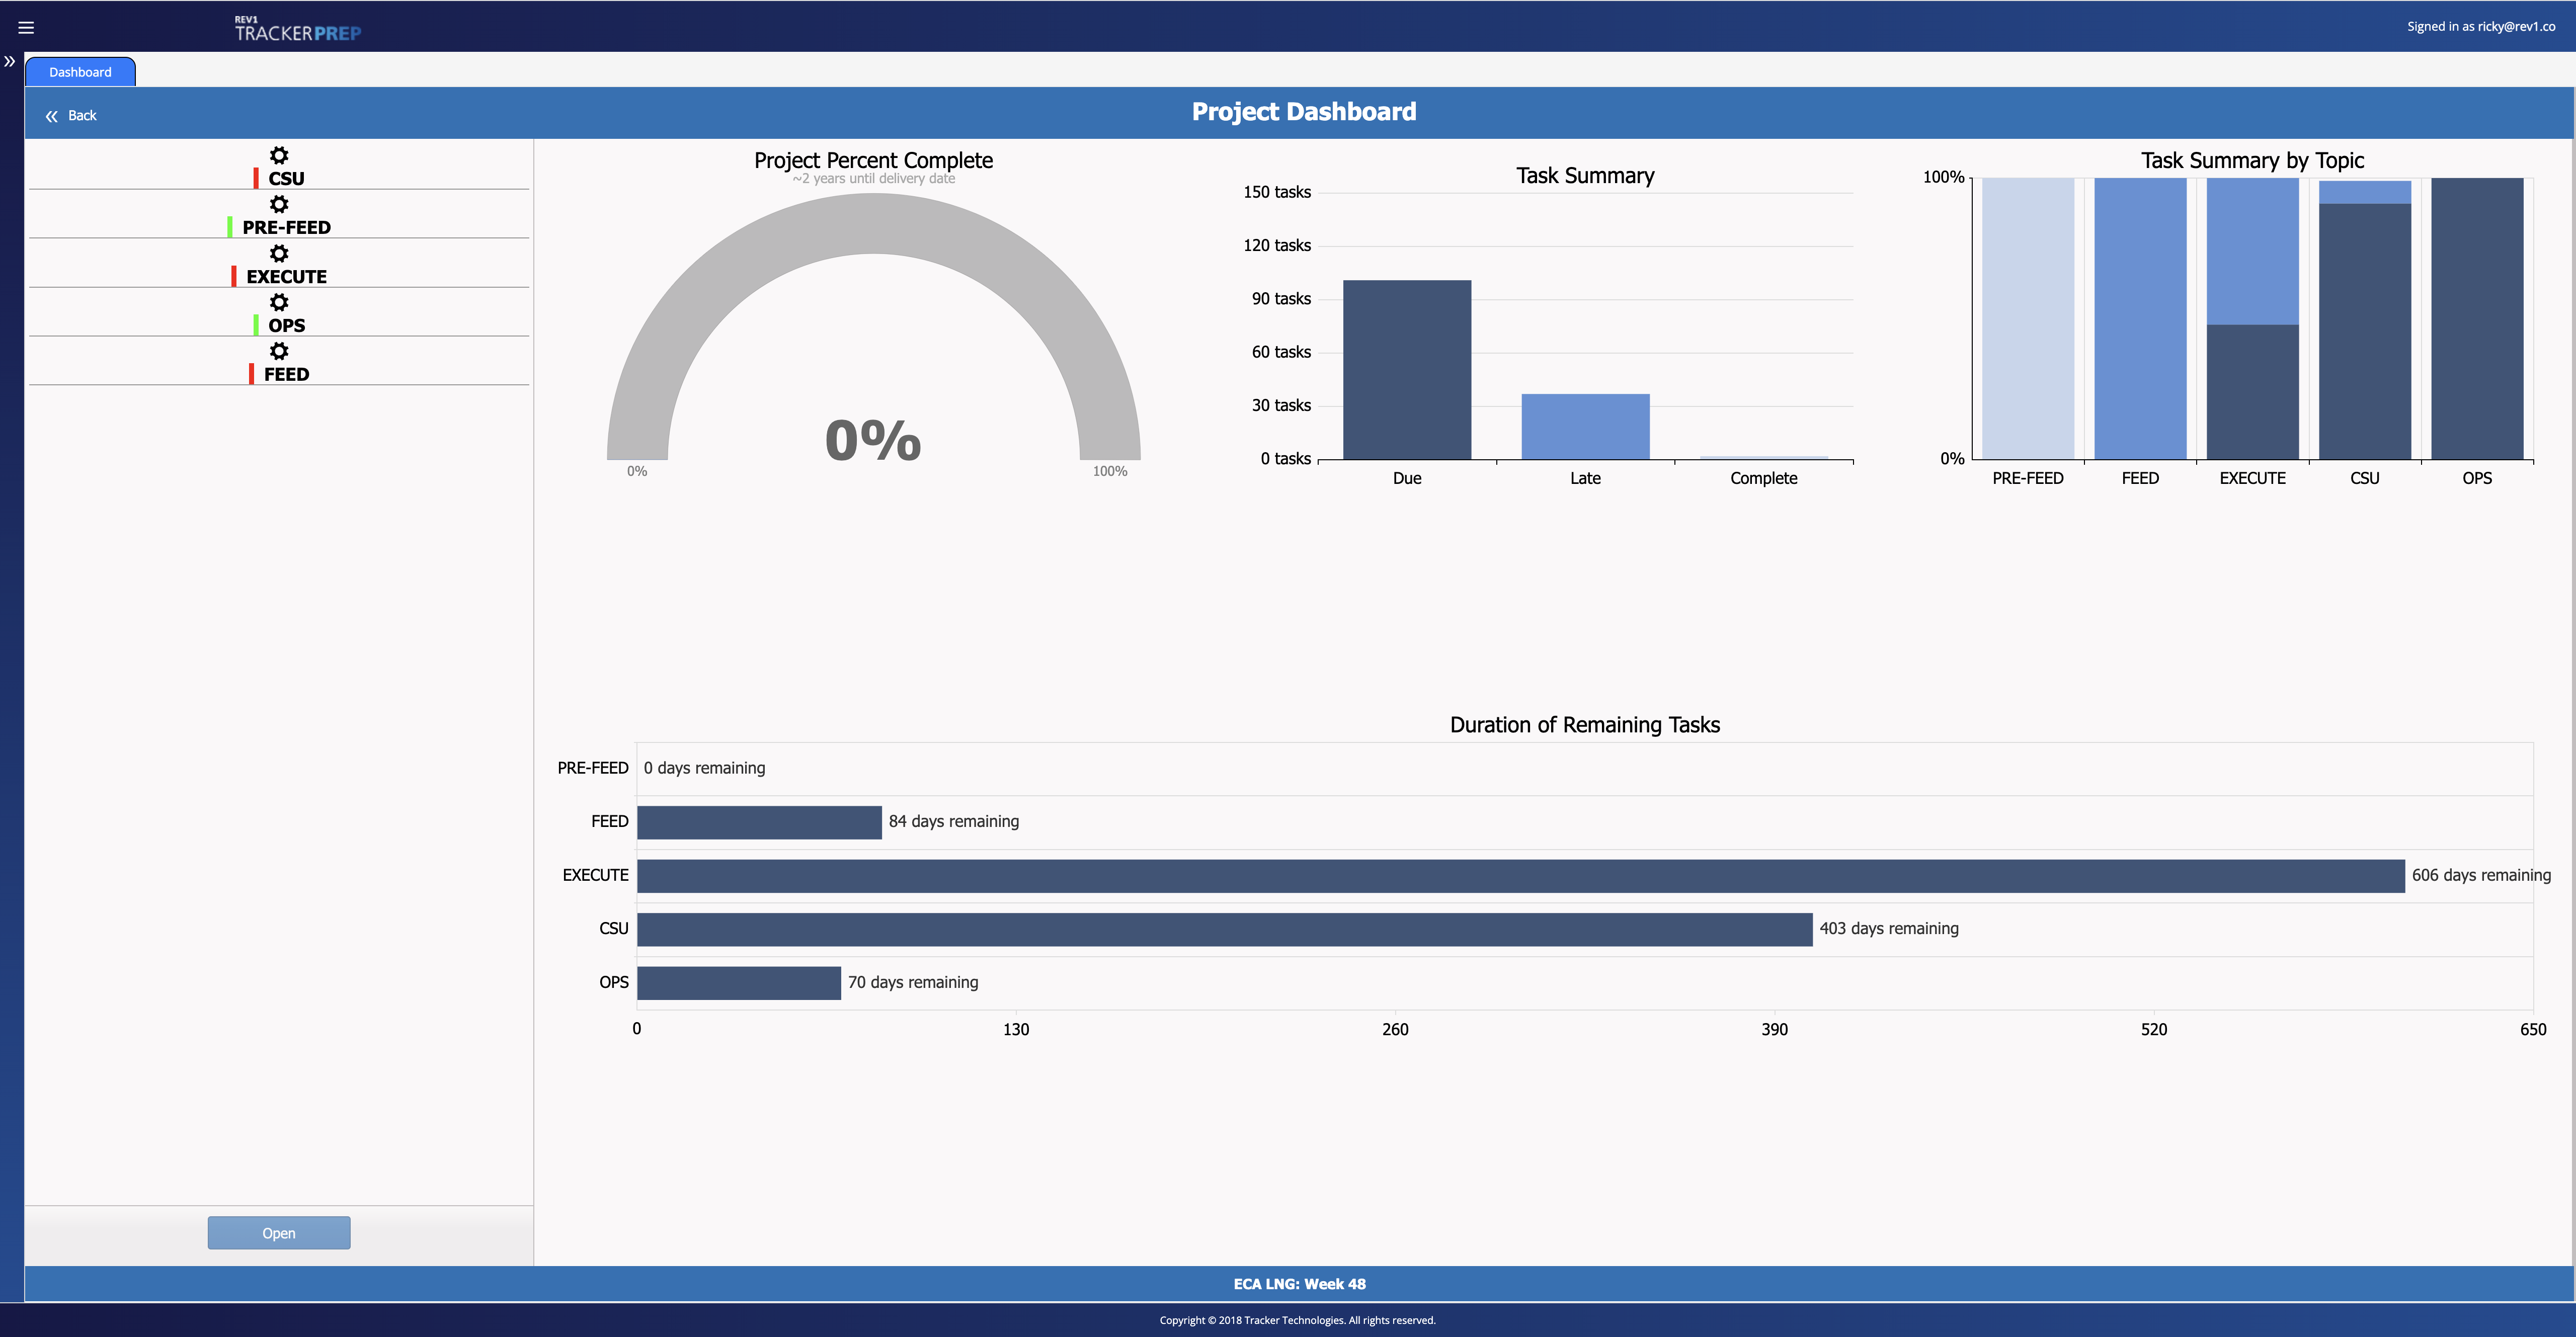Click the EXECUTE 606 days remaining bar
The image size is (2576, 1337).
point(1520,876)
